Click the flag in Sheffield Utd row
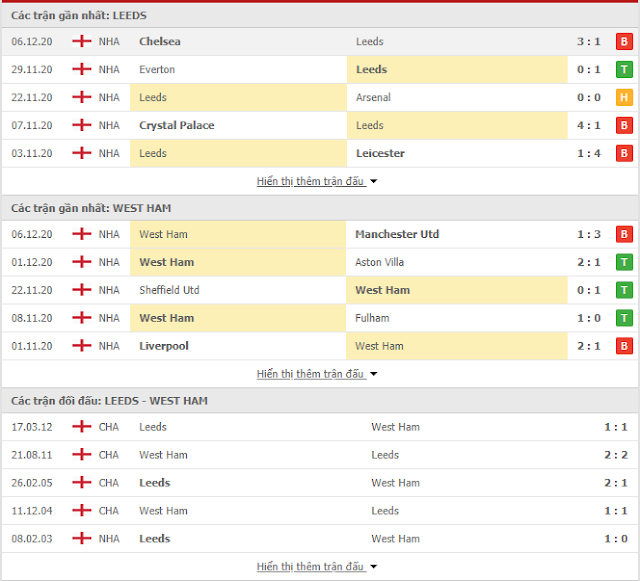Screen dimensions: 640x581 pos(82,290)
